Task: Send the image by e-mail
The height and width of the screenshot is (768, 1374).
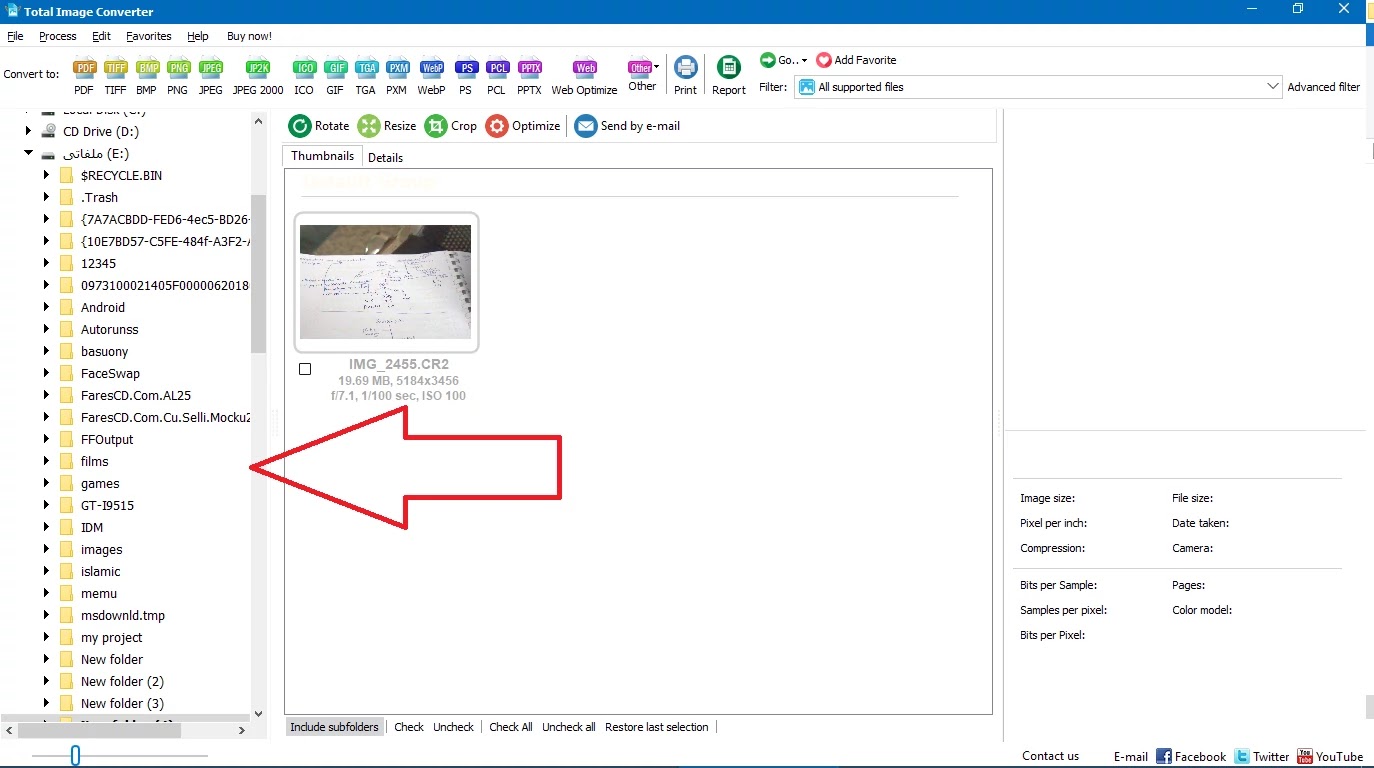Action: (x=627, y=126)
